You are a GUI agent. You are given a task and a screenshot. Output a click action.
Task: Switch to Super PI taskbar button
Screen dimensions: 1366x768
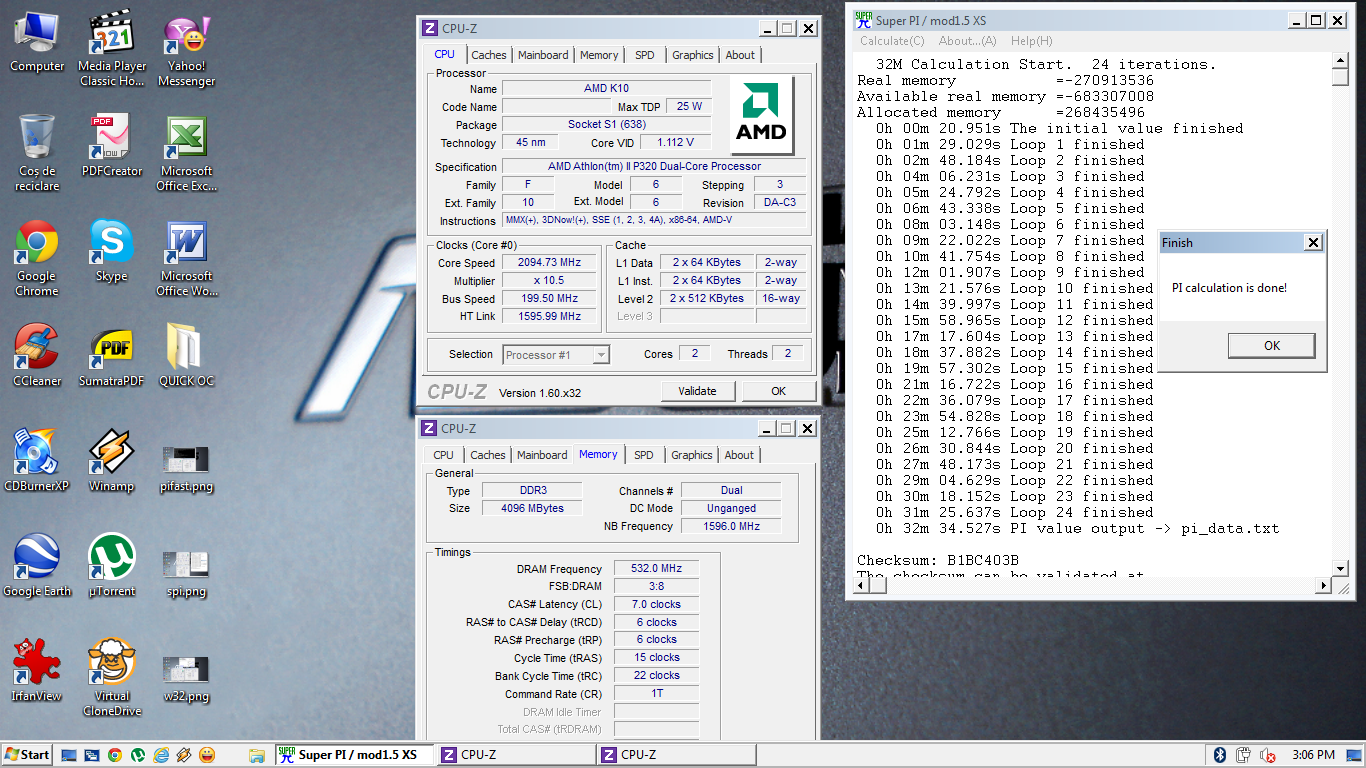[x=354, y=755]
